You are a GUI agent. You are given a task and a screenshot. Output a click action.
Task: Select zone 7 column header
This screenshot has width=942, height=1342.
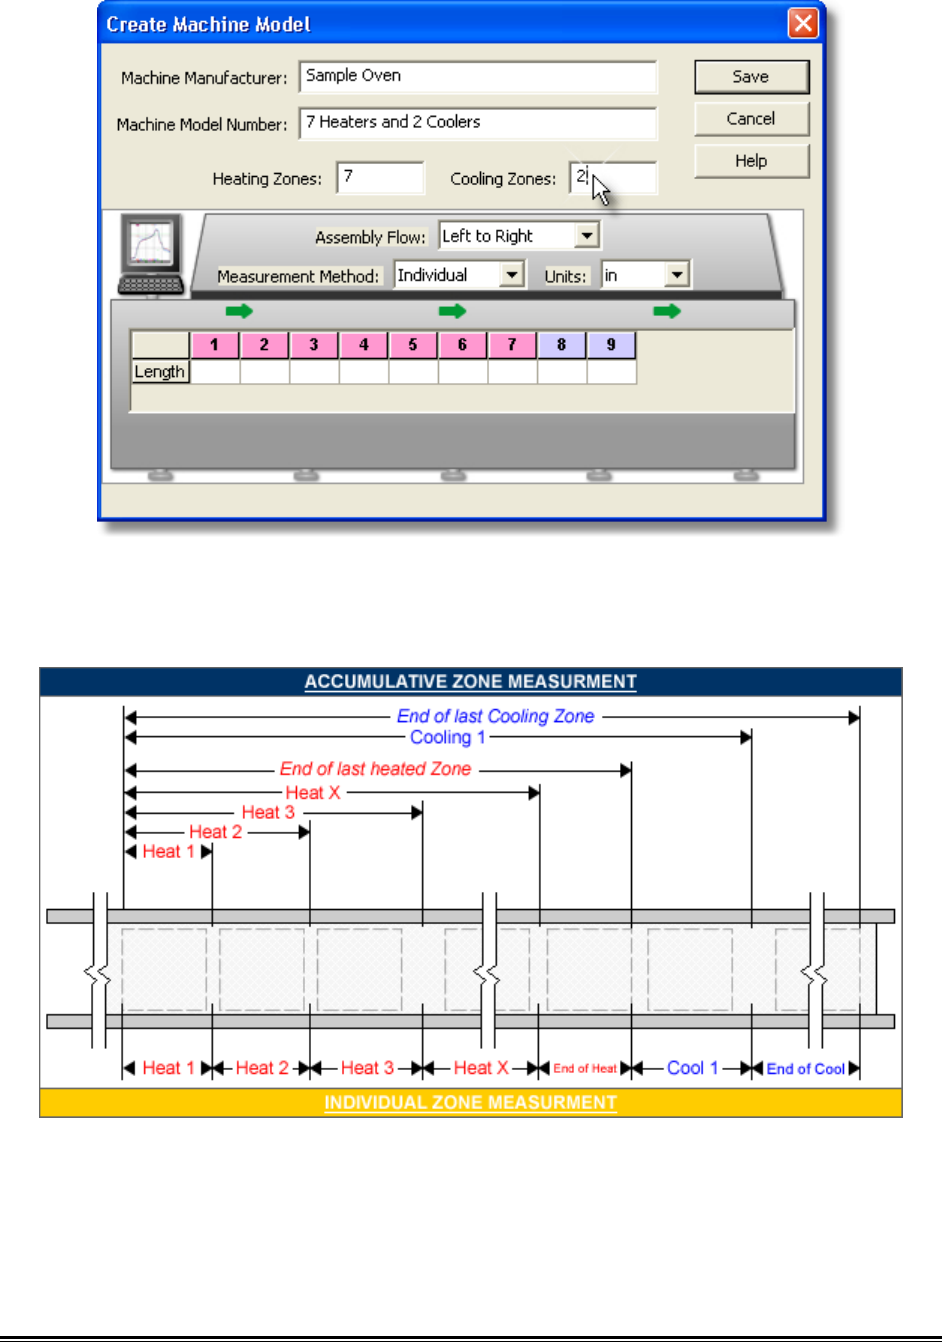(x=512, y=345)
